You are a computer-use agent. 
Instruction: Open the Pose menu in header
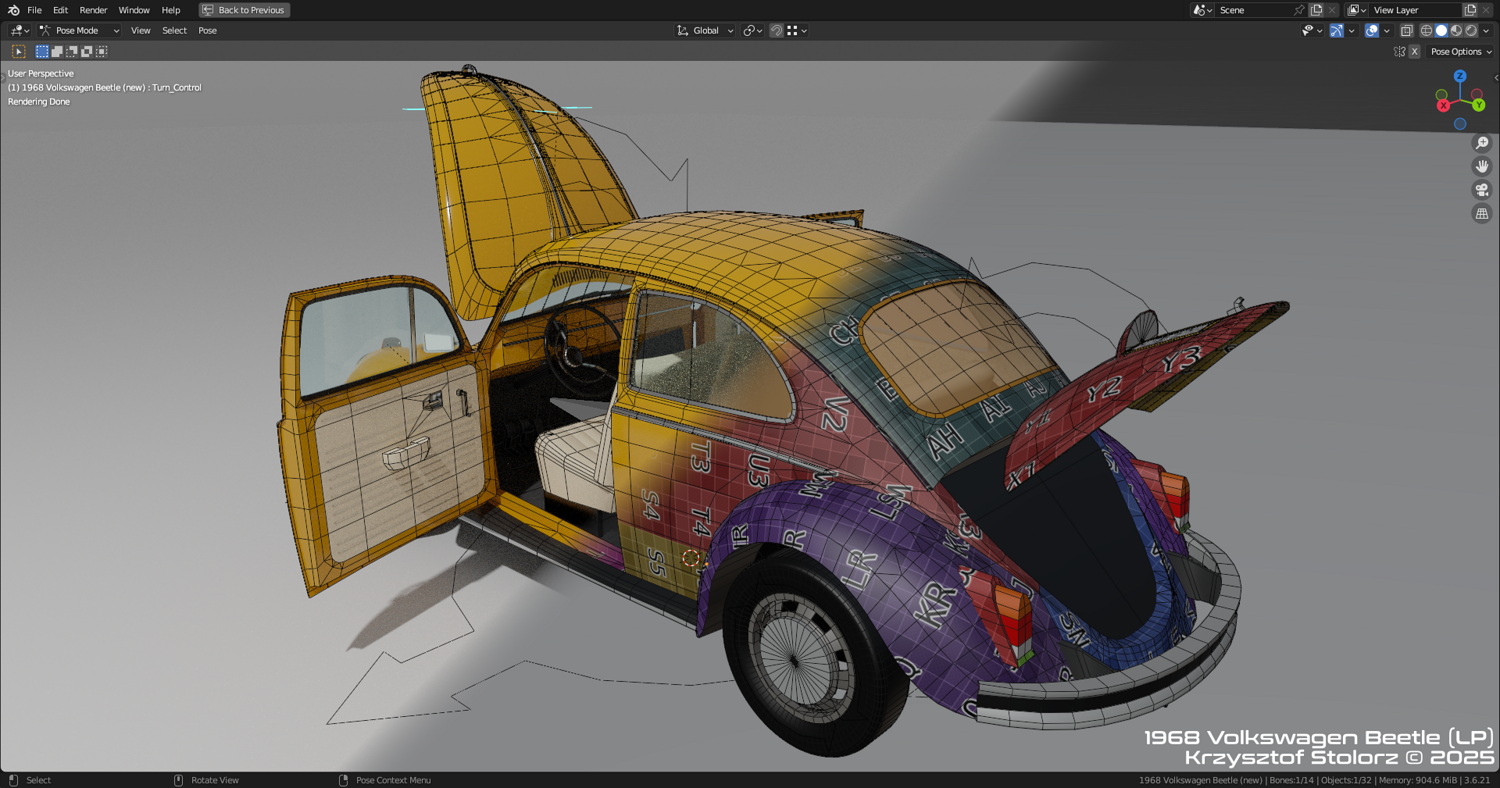[x=207, y=31]
